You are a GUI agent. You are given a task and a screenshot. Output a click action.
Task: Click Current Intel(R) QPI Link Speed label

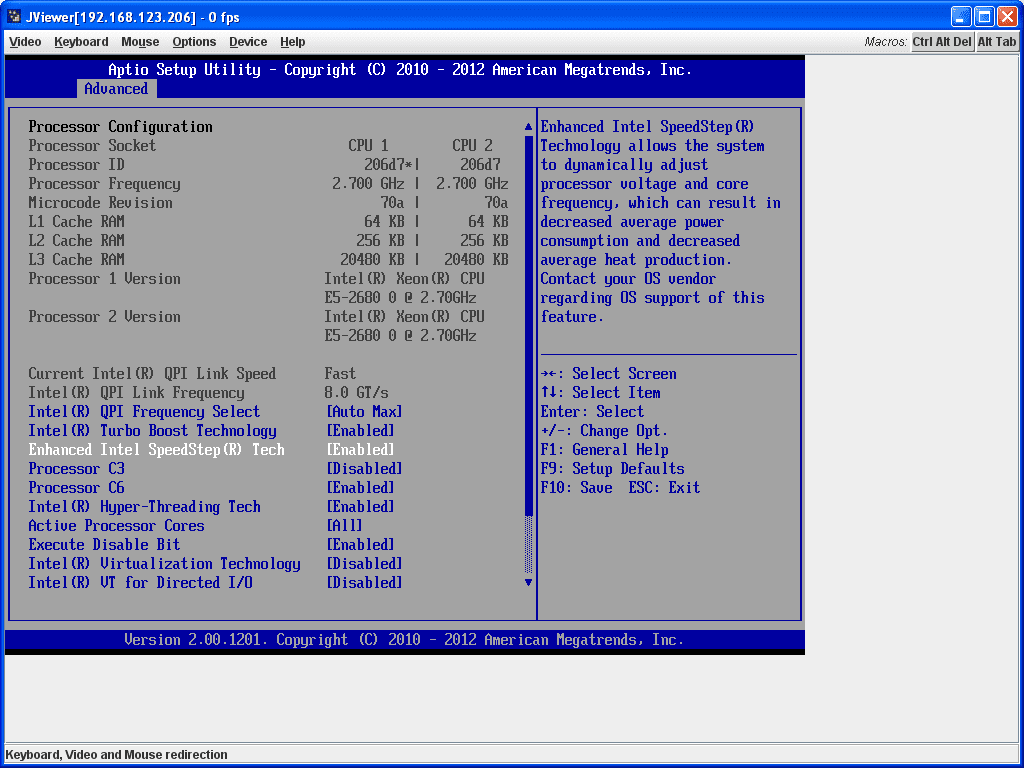pos(152,374)
